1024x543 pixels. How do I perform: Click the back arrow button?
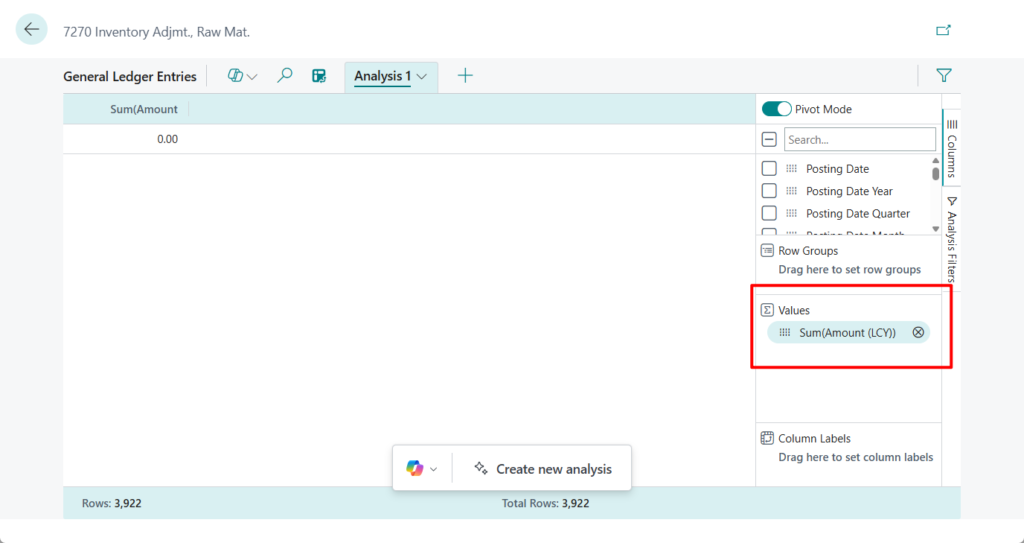click(x=31, y=30)
